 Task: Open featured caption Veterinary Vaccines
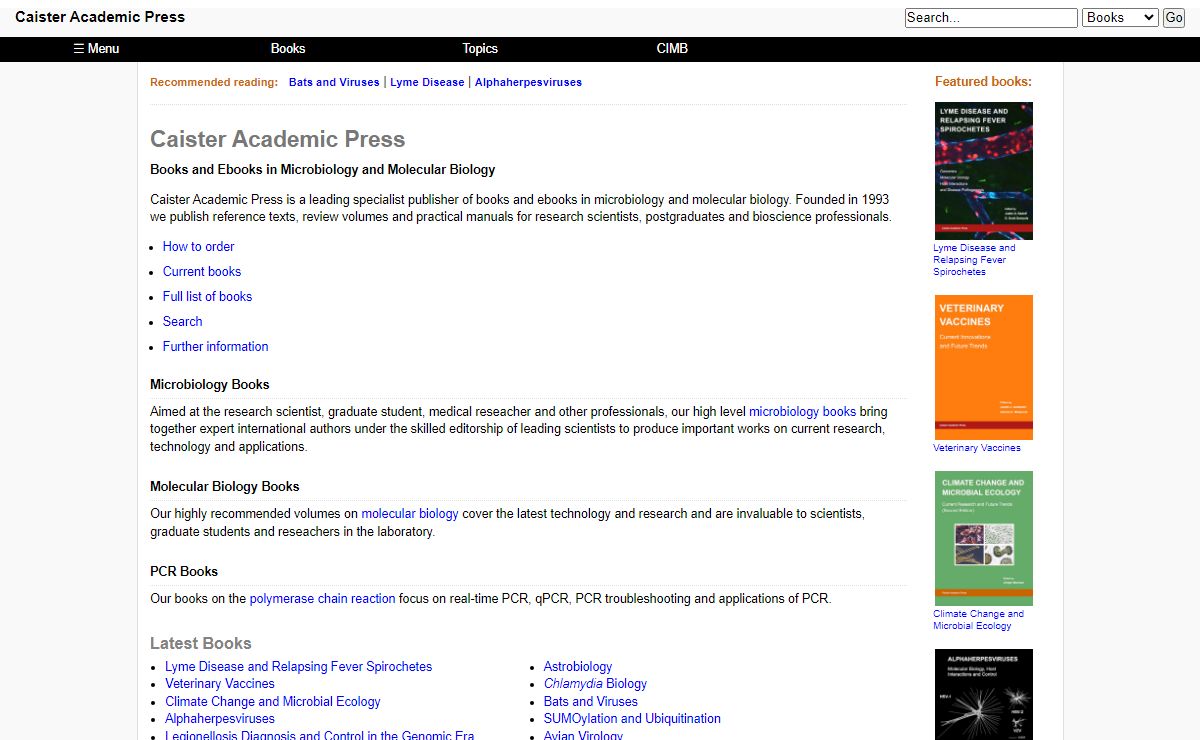(x=977, y=448)
